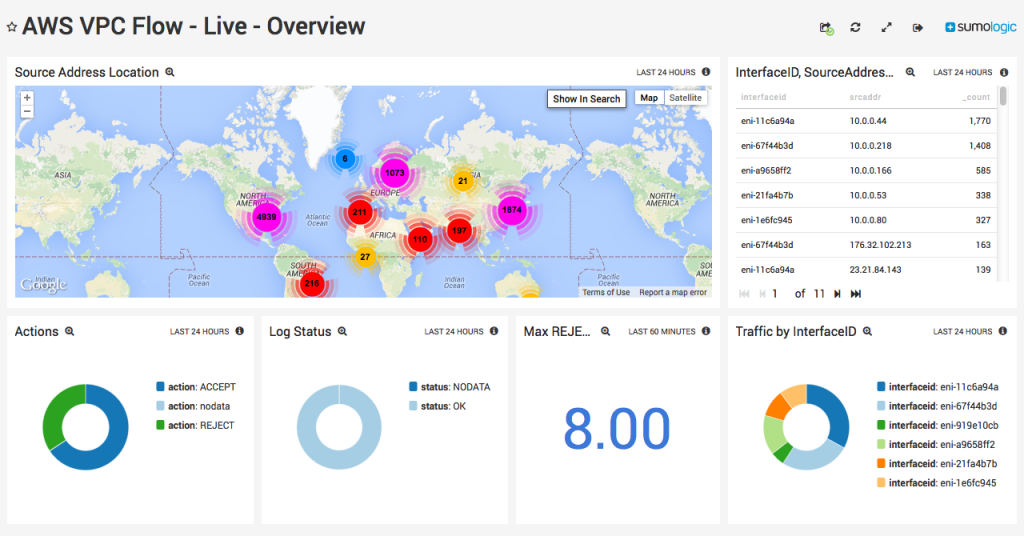
Task: Click the red cluster marker labeled 197
Action: [460, 230]
